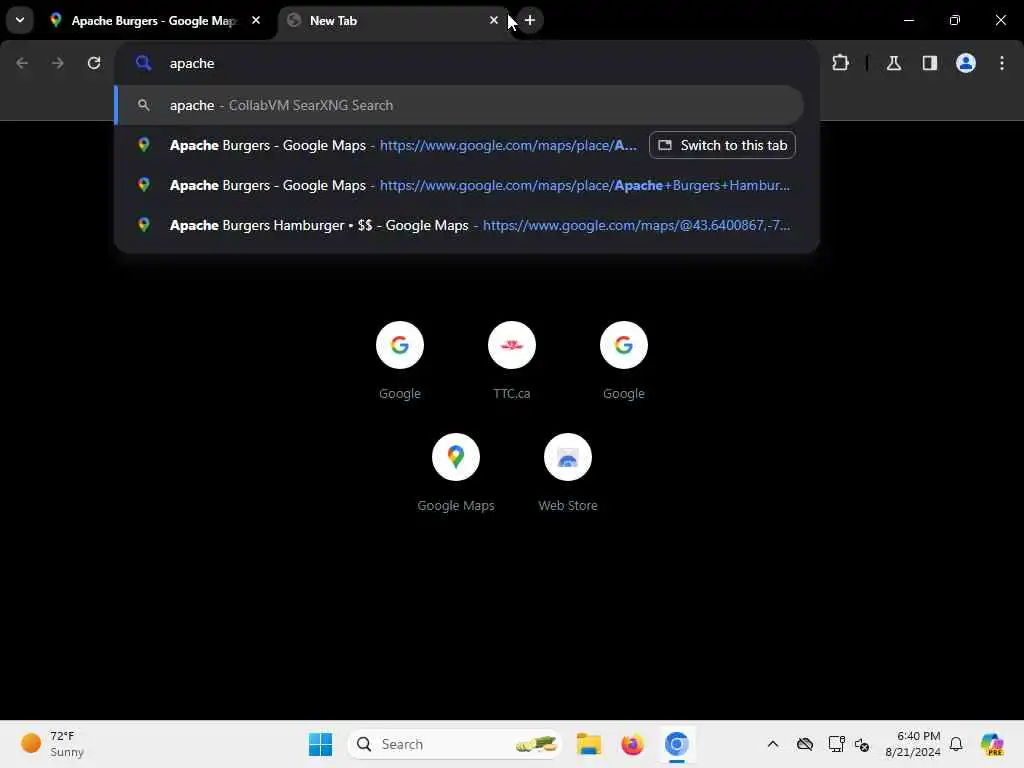Screen dimensions: 1024x768
Task: Switch to the Apache Burgers - Google Maps tab
Action: point(154,21)
